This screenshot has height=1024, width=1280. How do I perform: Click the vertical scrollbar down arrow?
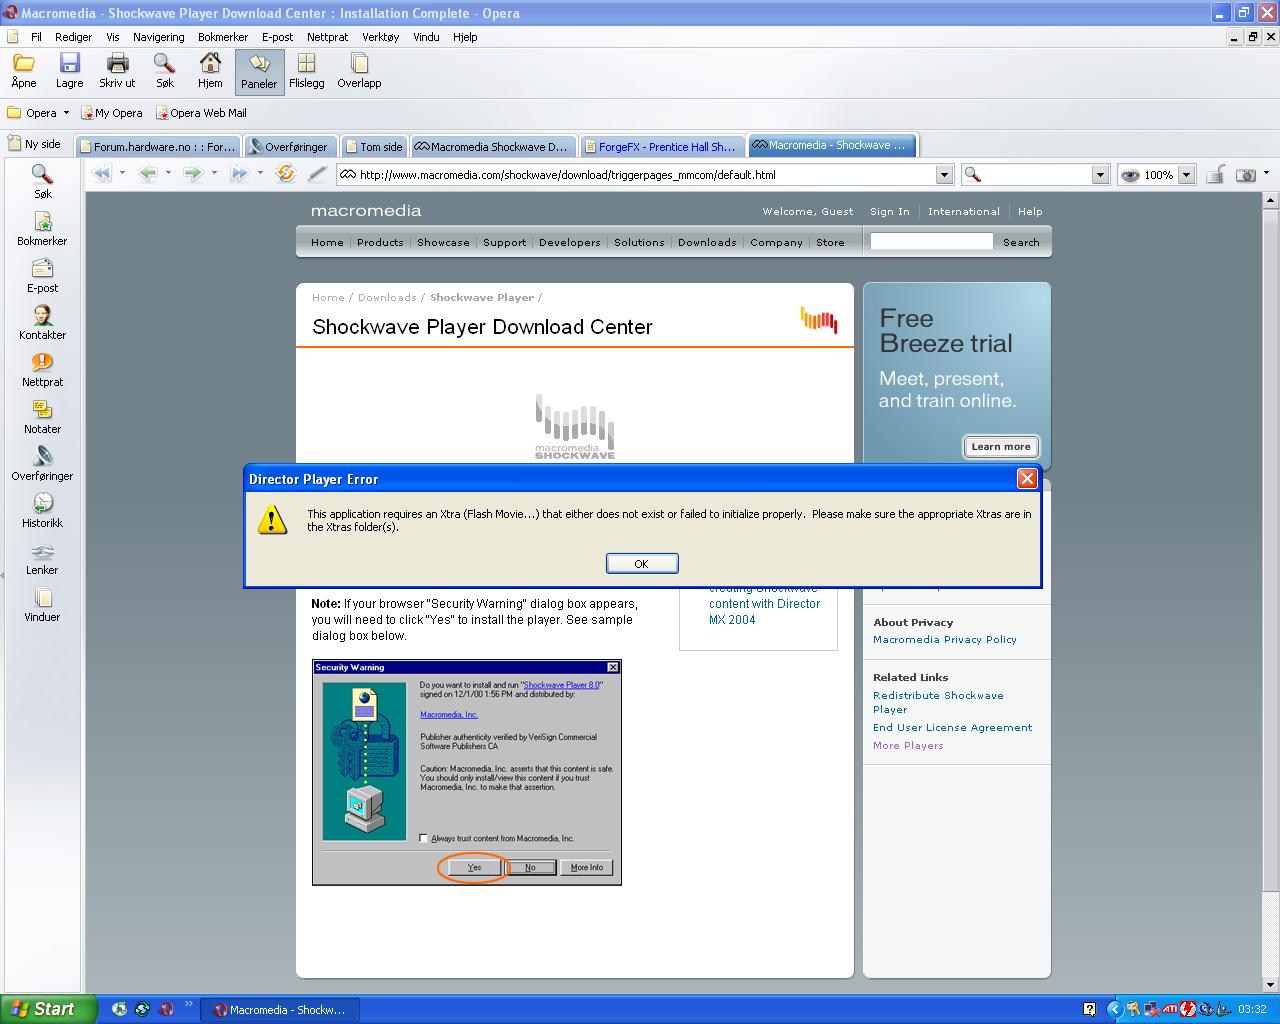point(1271,984)
